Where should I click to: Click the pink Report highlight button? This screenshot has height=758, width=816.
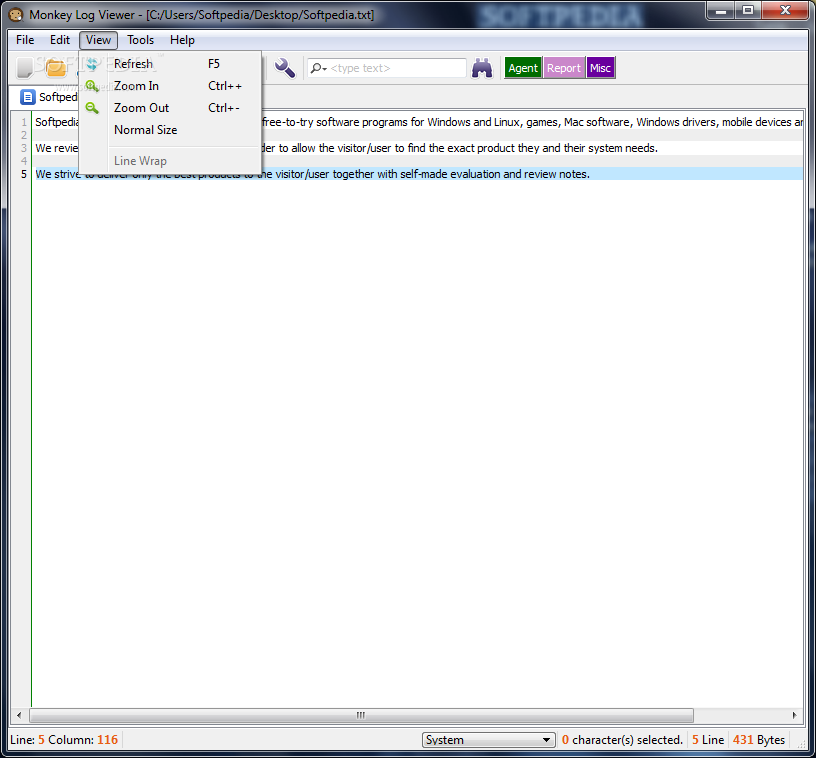(x=564, y=68)
